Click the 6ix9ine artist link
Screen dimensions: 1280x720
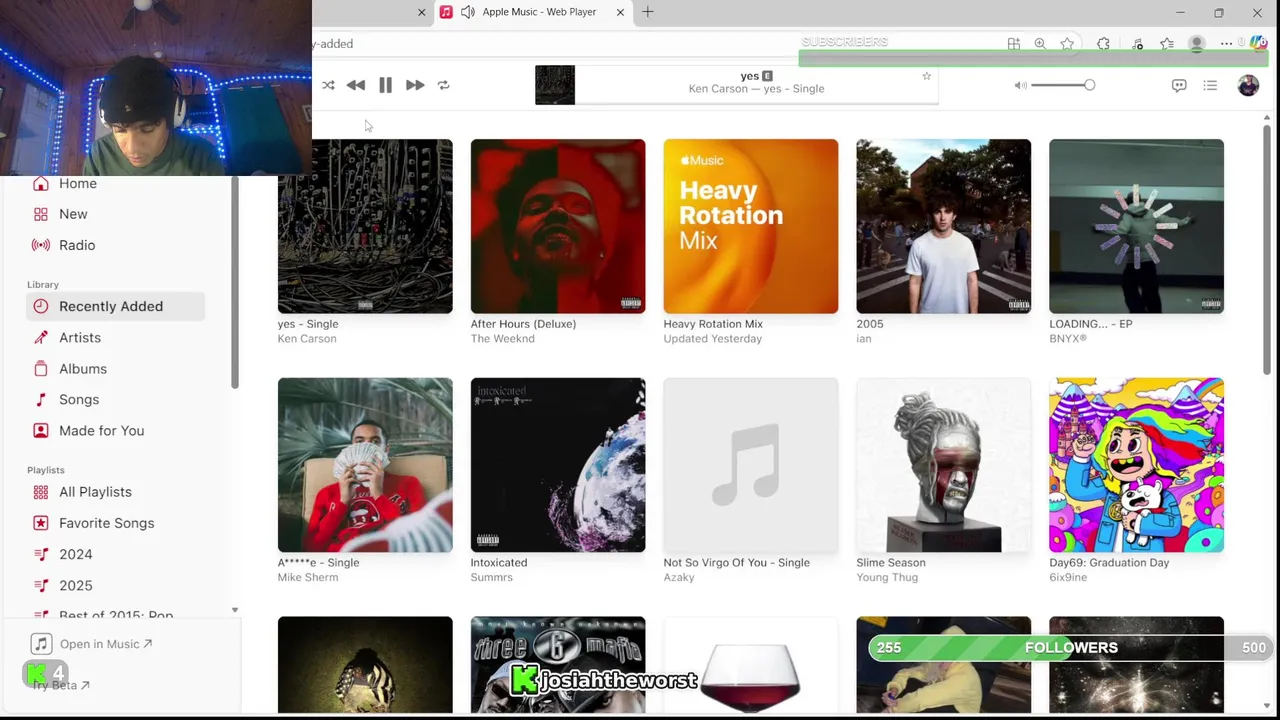1068,577
